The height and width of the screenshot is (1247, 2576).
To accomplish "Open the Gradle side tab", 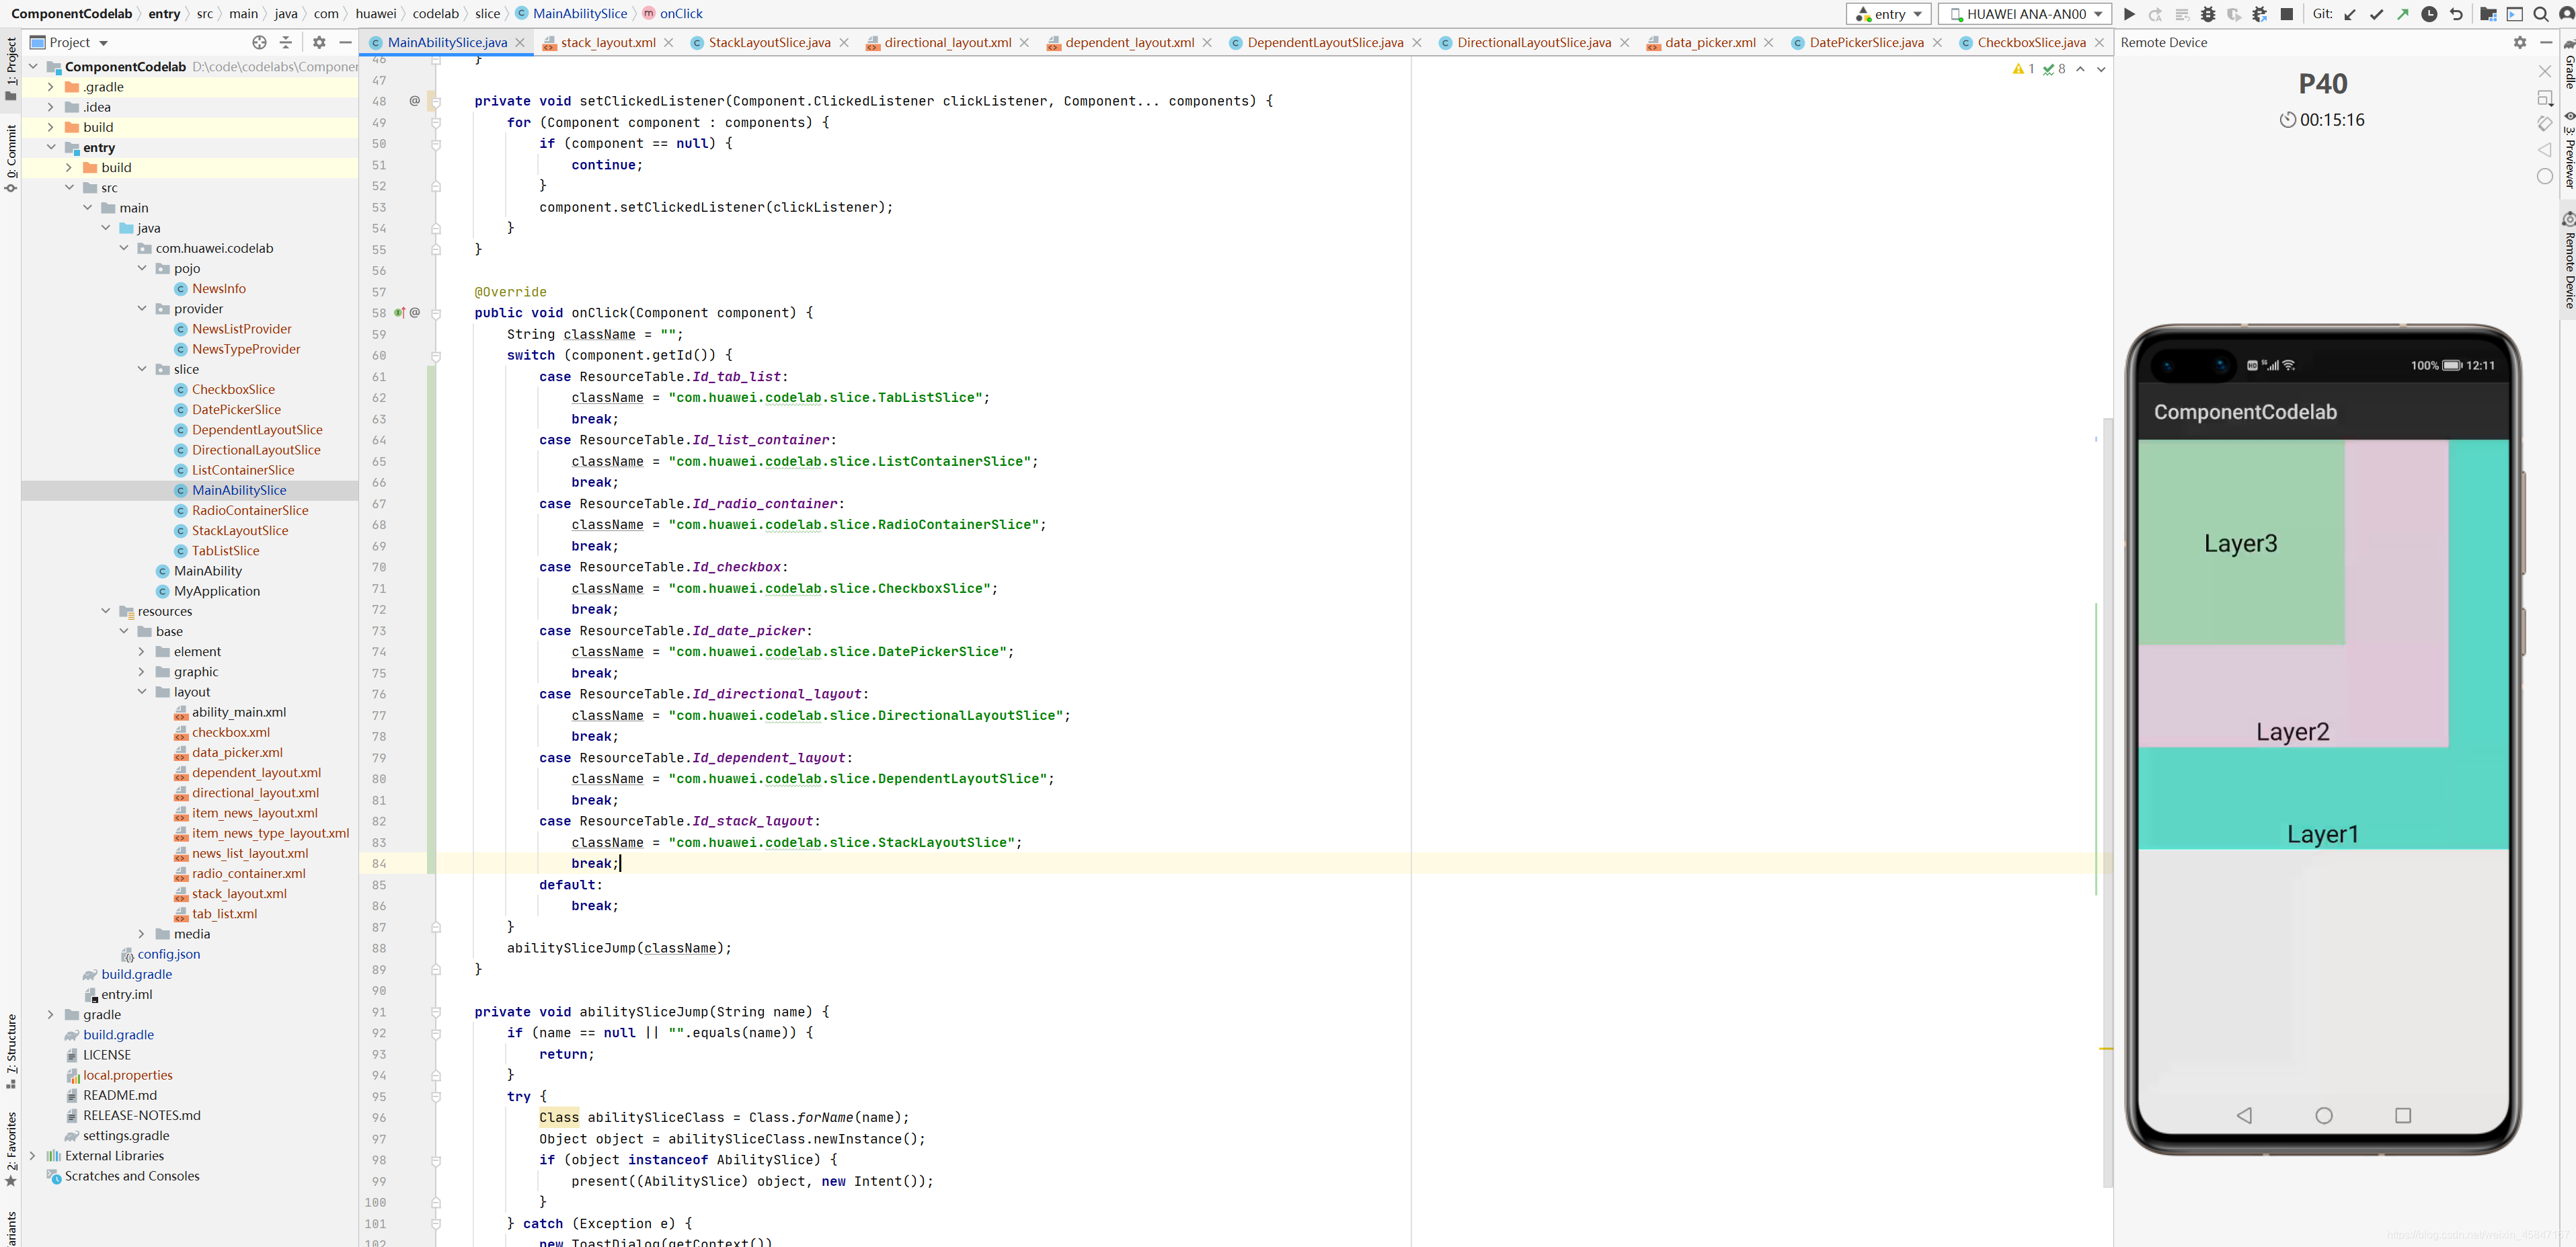I will click(2568, 64).
